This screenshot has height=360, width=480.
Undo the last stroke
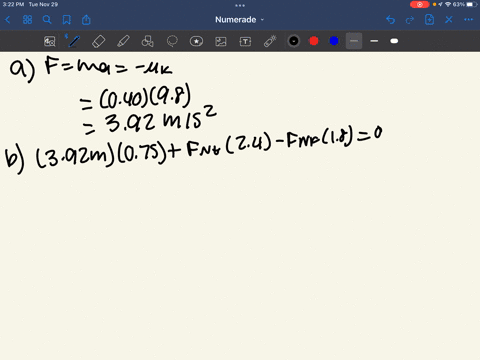[391, 20]
